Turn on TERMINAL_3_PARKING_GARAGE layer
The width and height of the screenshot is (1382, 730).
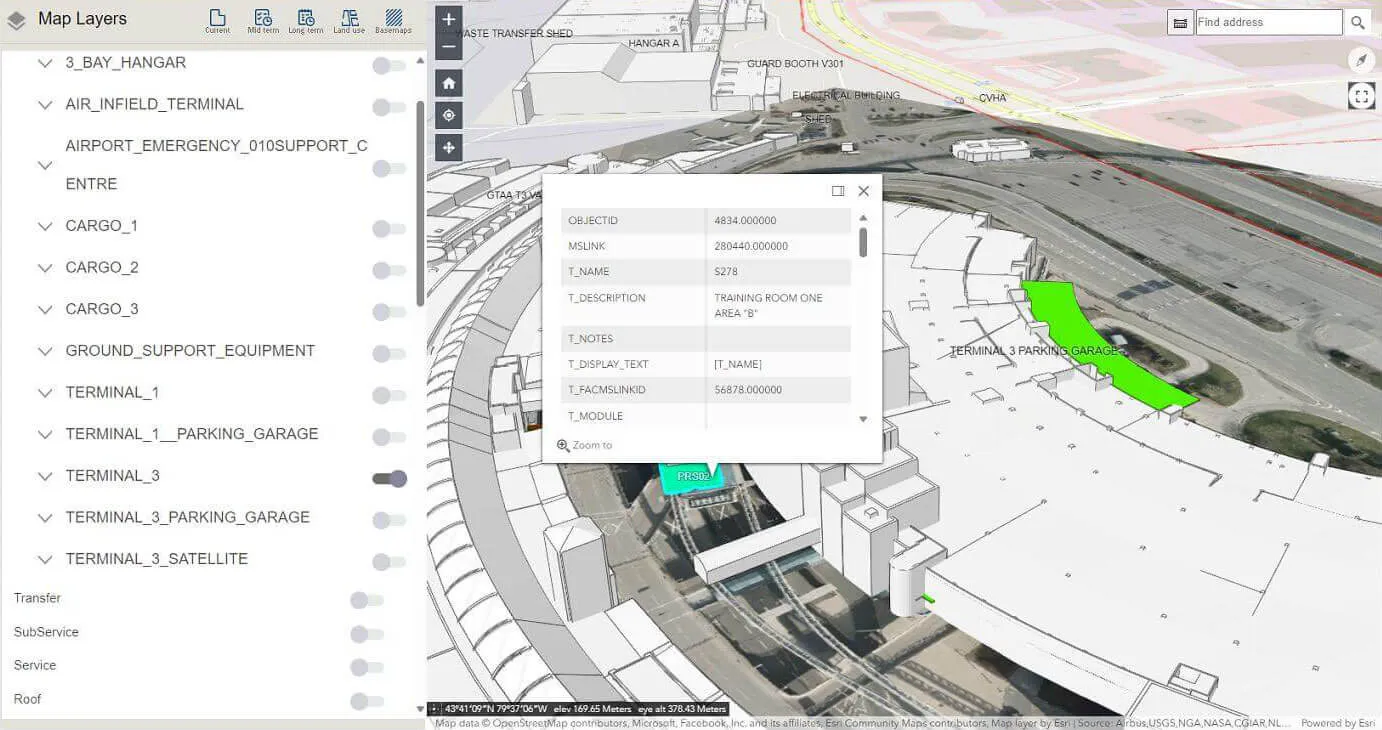coord(389,520)
